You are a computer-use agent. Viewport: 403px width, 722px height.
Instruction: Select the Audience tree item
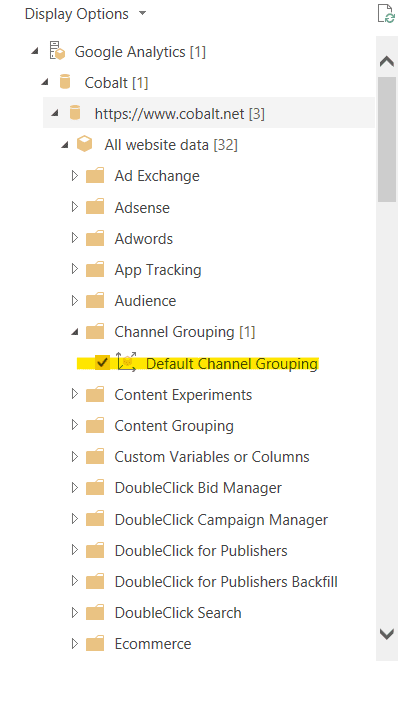tap(145, 301)
